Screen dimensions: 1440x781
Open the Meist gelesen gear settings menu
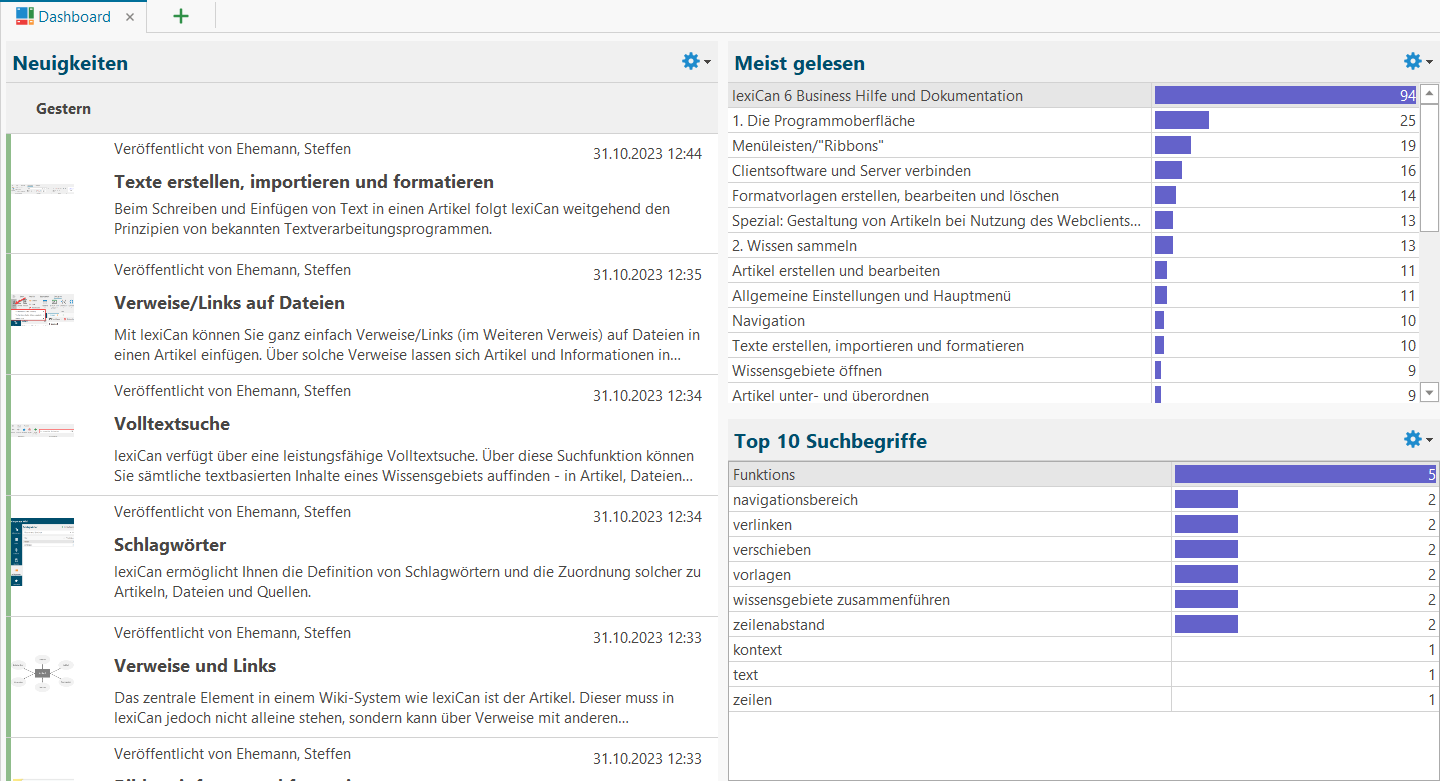(x=1418, y=62)
